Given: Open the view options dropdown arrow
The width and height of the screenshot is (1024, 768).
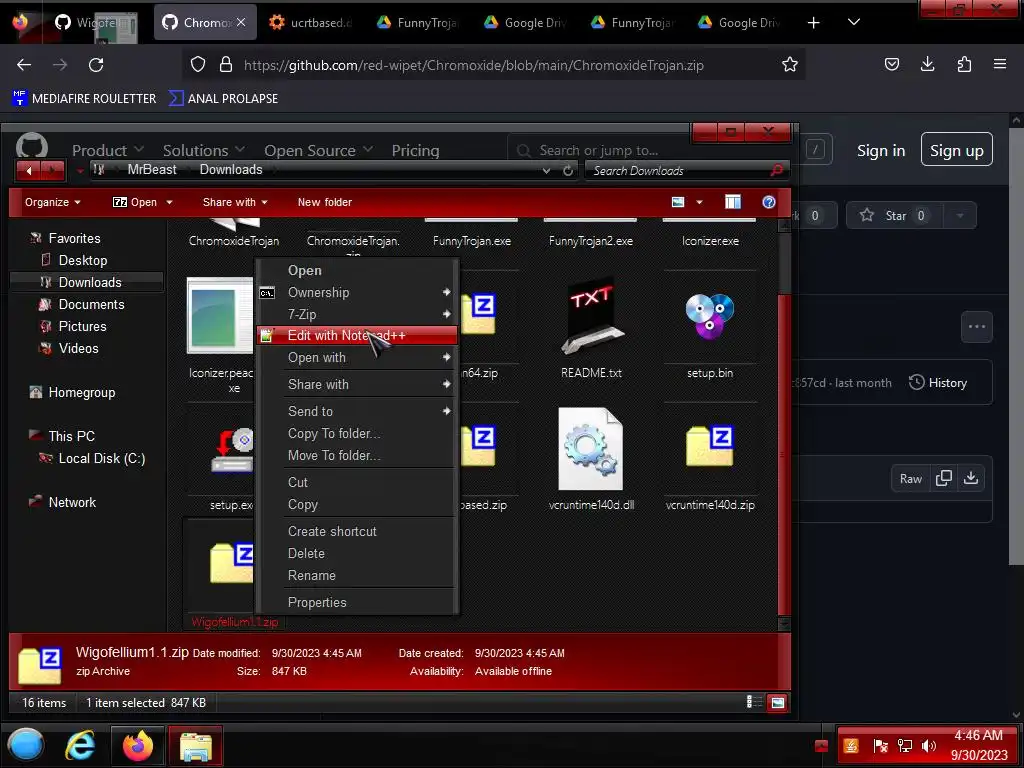Looking at the screenshot, I should point(699,202).
